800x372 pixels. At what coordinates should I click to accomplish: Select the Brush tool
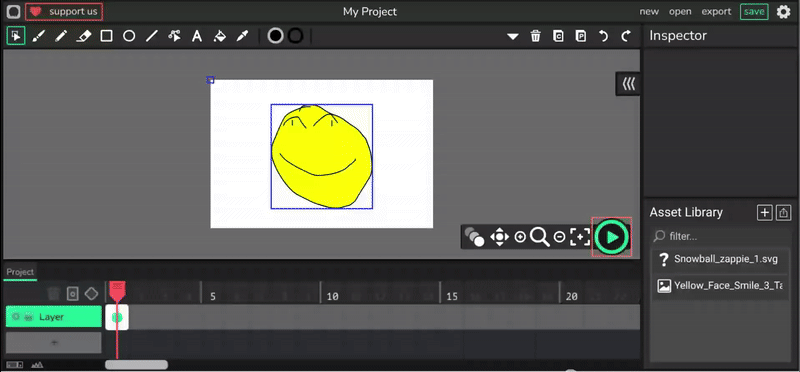(38, 36)
